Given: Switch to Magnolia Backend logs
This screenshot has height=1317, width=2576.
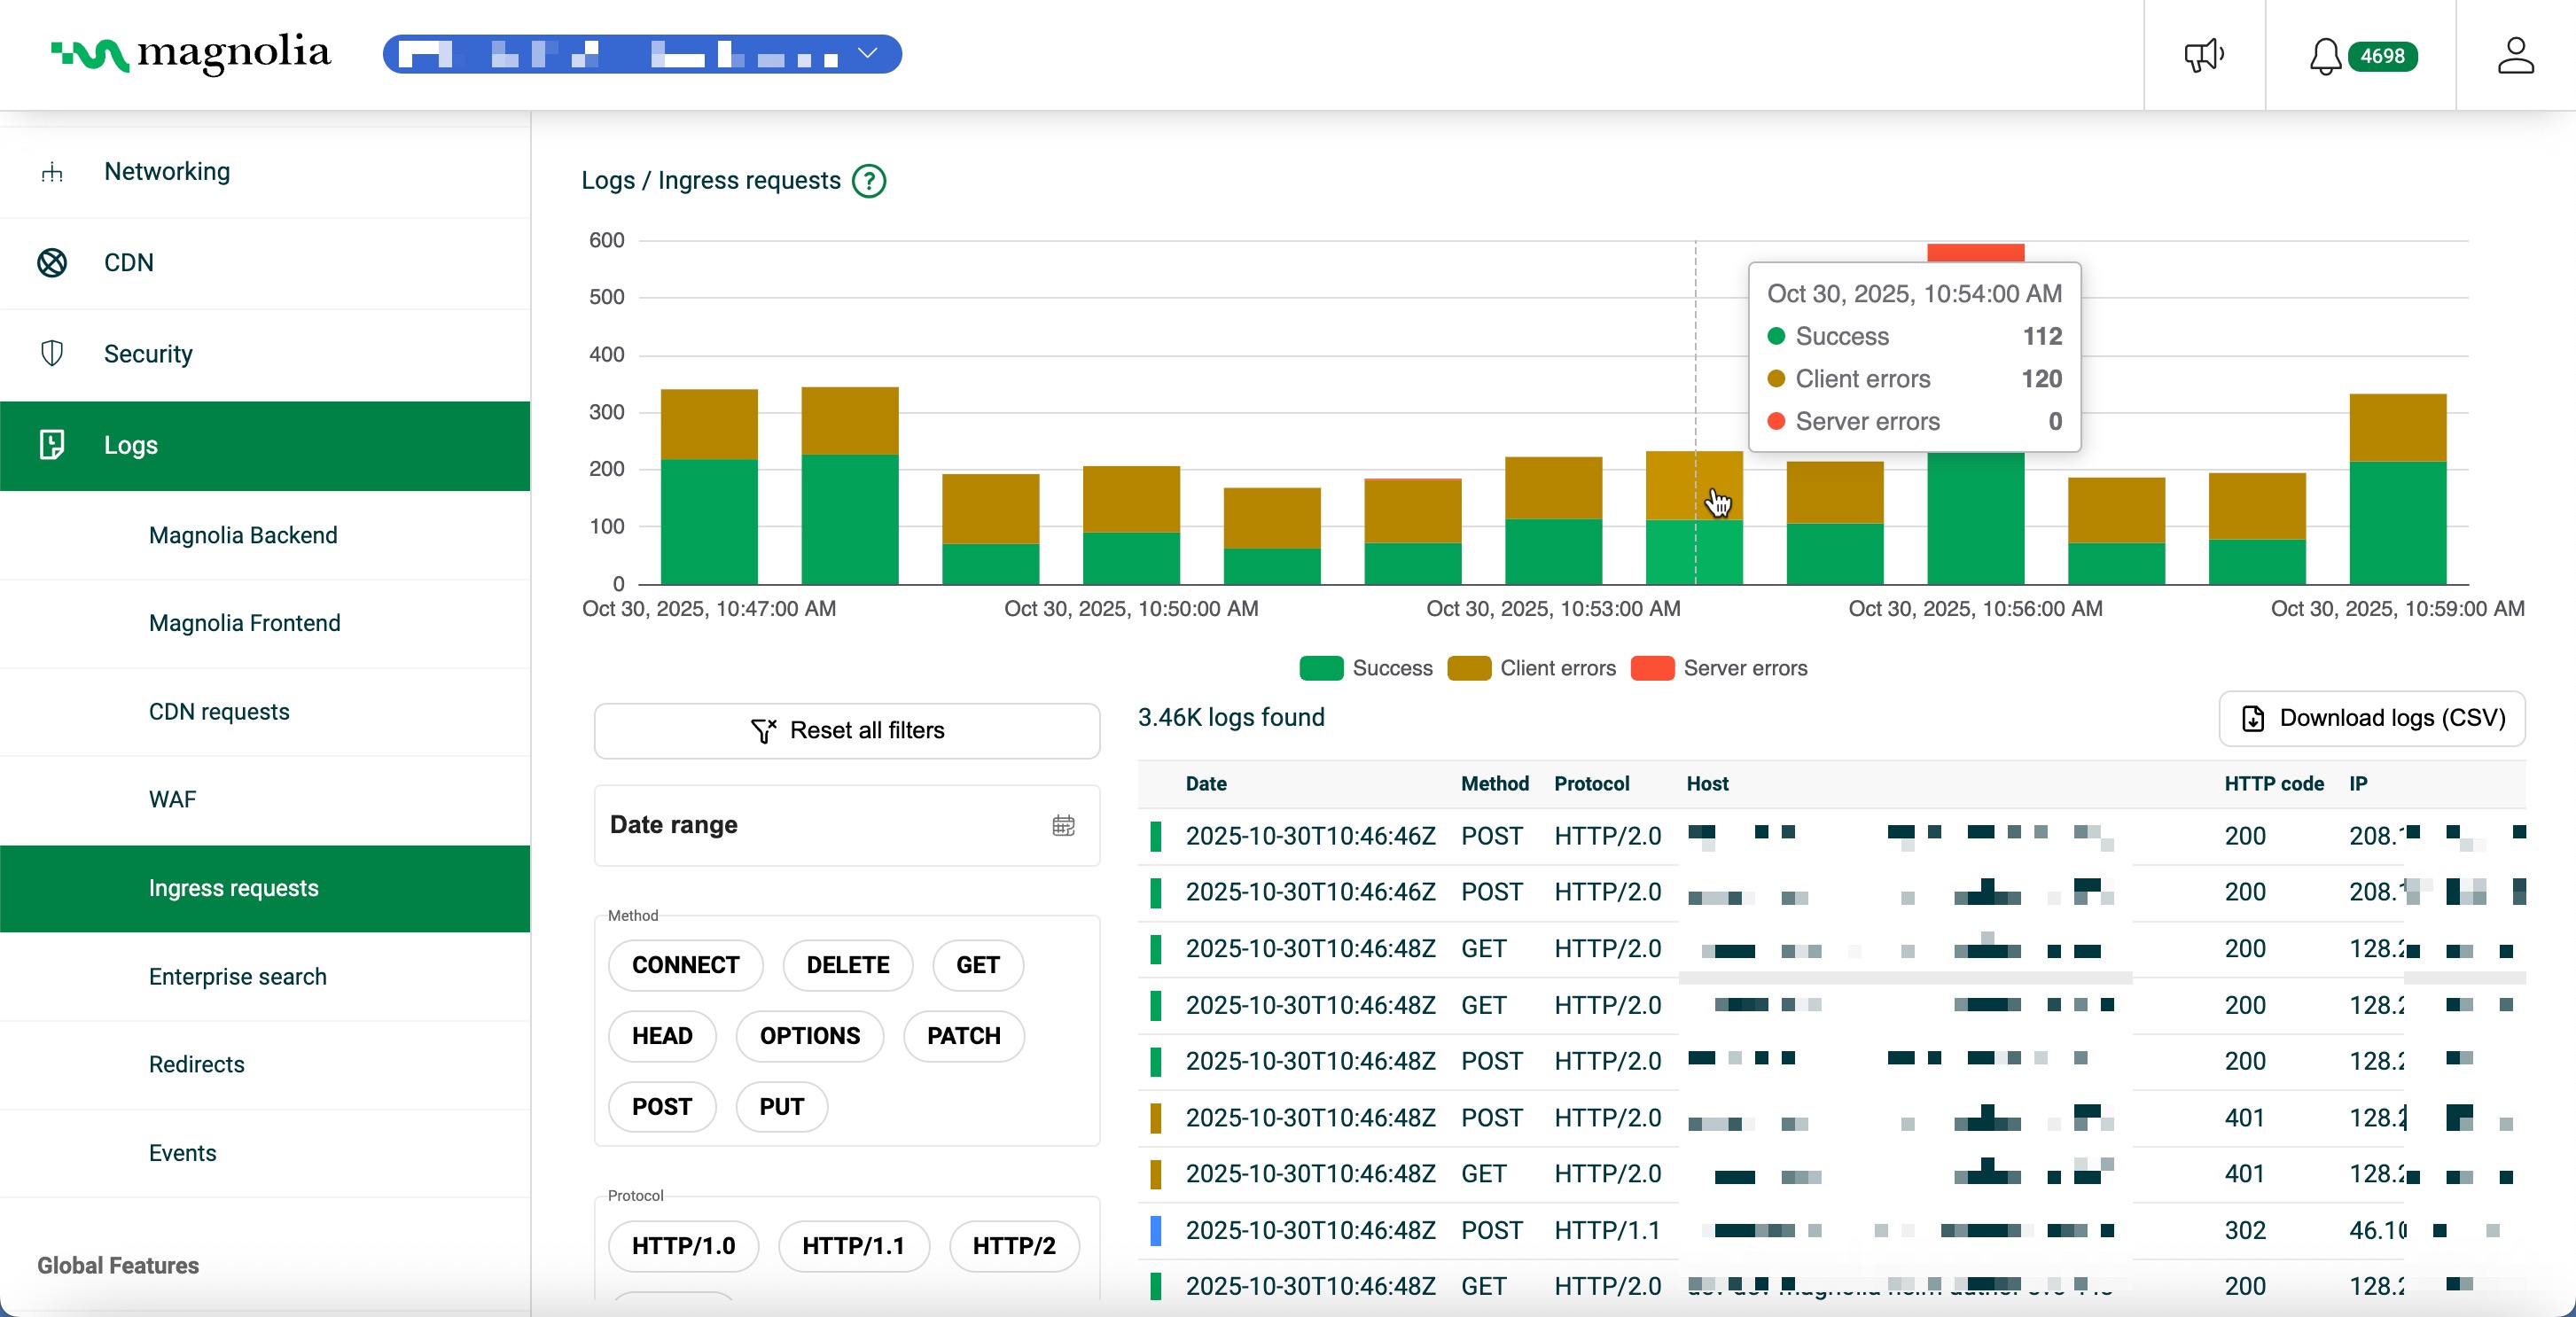Looking at the screenshot, I should (243, 535).
